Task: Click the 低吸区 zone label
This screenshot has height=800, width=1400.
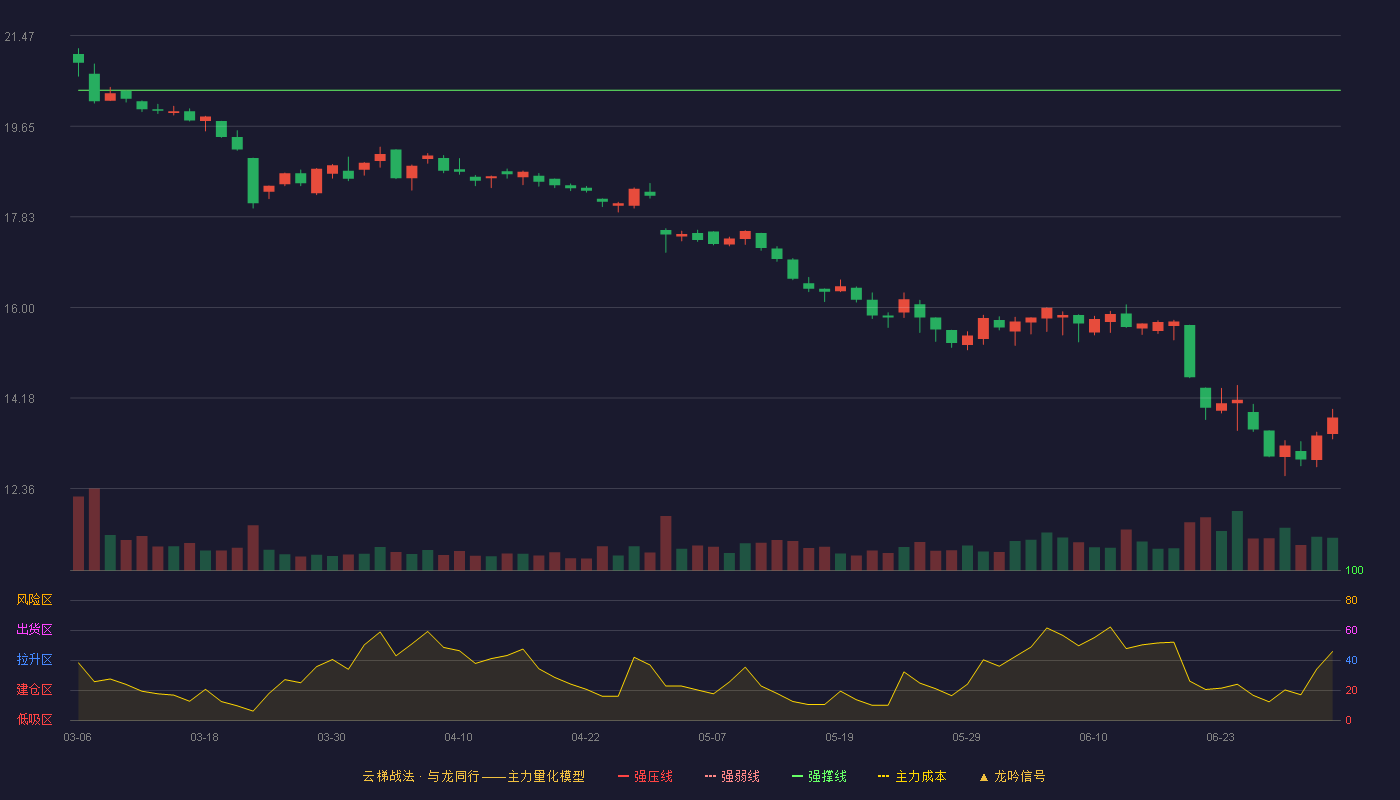Action: [34, 719]
